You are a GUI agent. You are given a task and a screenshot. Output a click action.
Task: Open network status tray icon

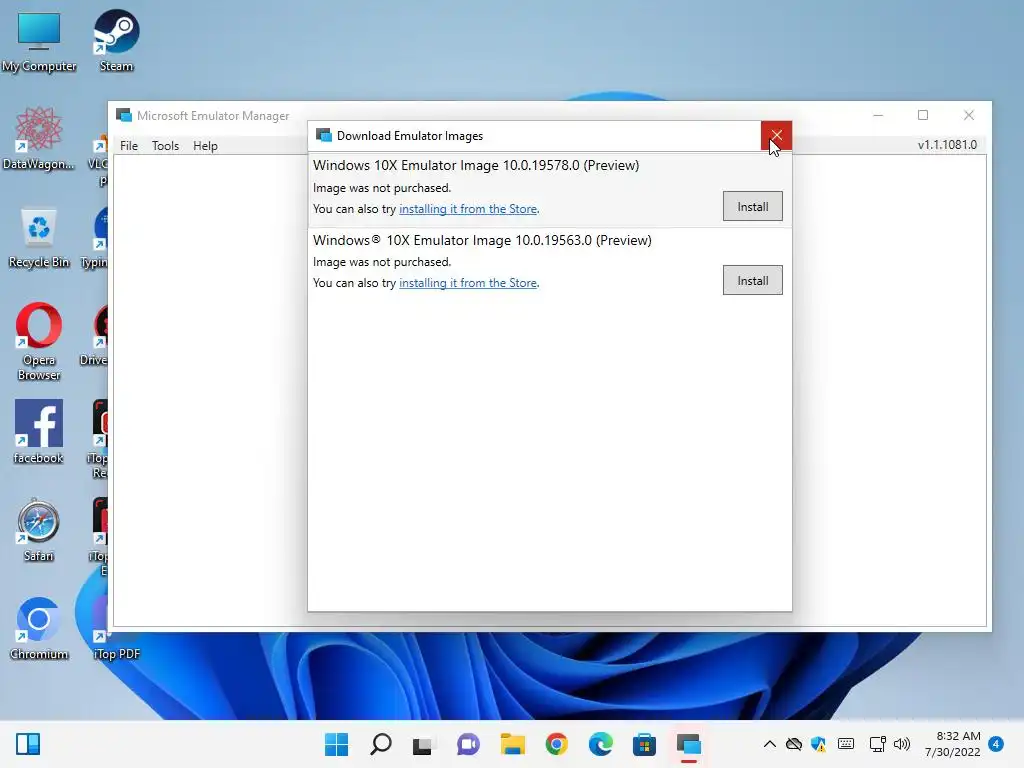(x=877, y=744)
